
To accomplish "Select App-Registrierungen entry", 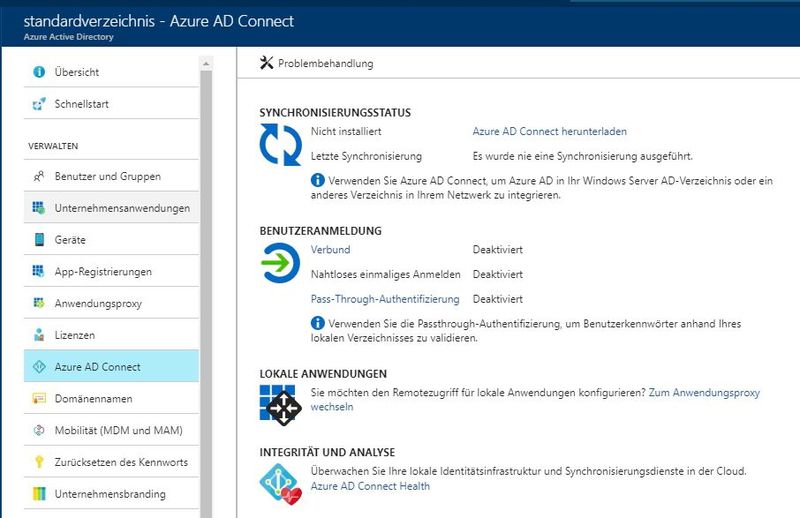I will coord(111,271).
